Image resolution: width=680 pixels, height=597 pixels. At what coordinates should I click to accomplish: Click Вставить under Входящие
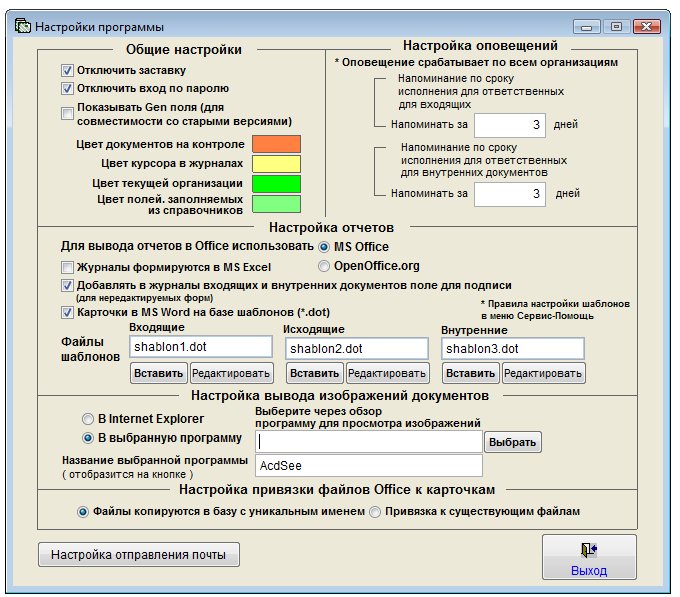tap(159, 373)
